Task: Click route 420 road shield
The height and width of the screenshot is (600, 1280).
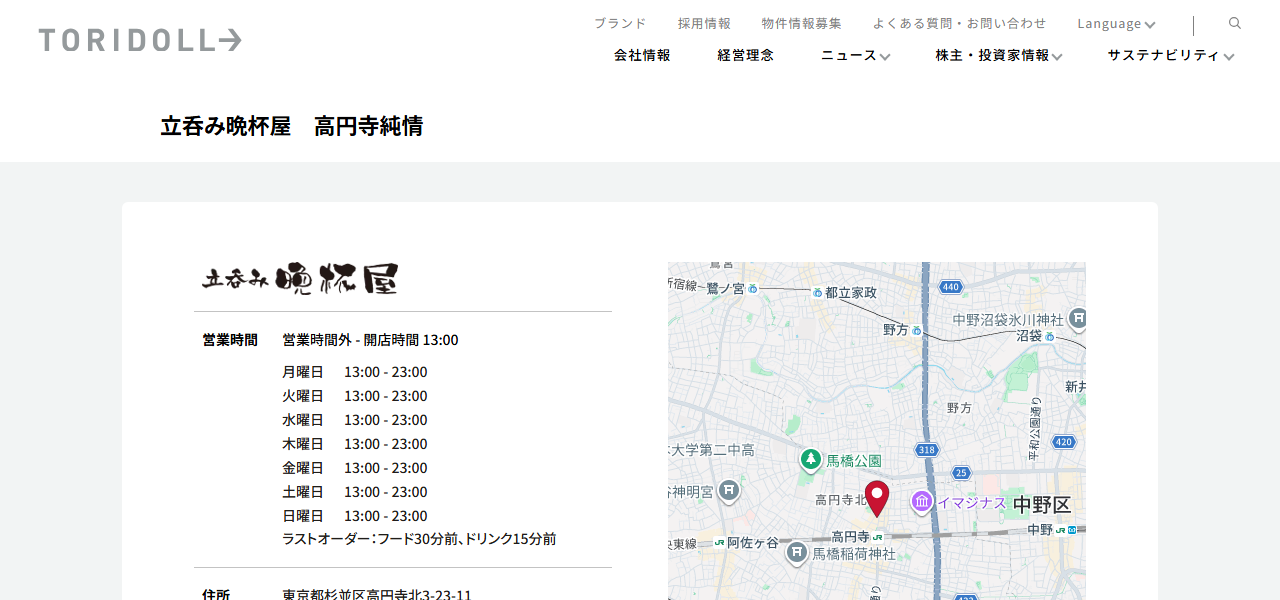Action: (x=1063, y=441)
